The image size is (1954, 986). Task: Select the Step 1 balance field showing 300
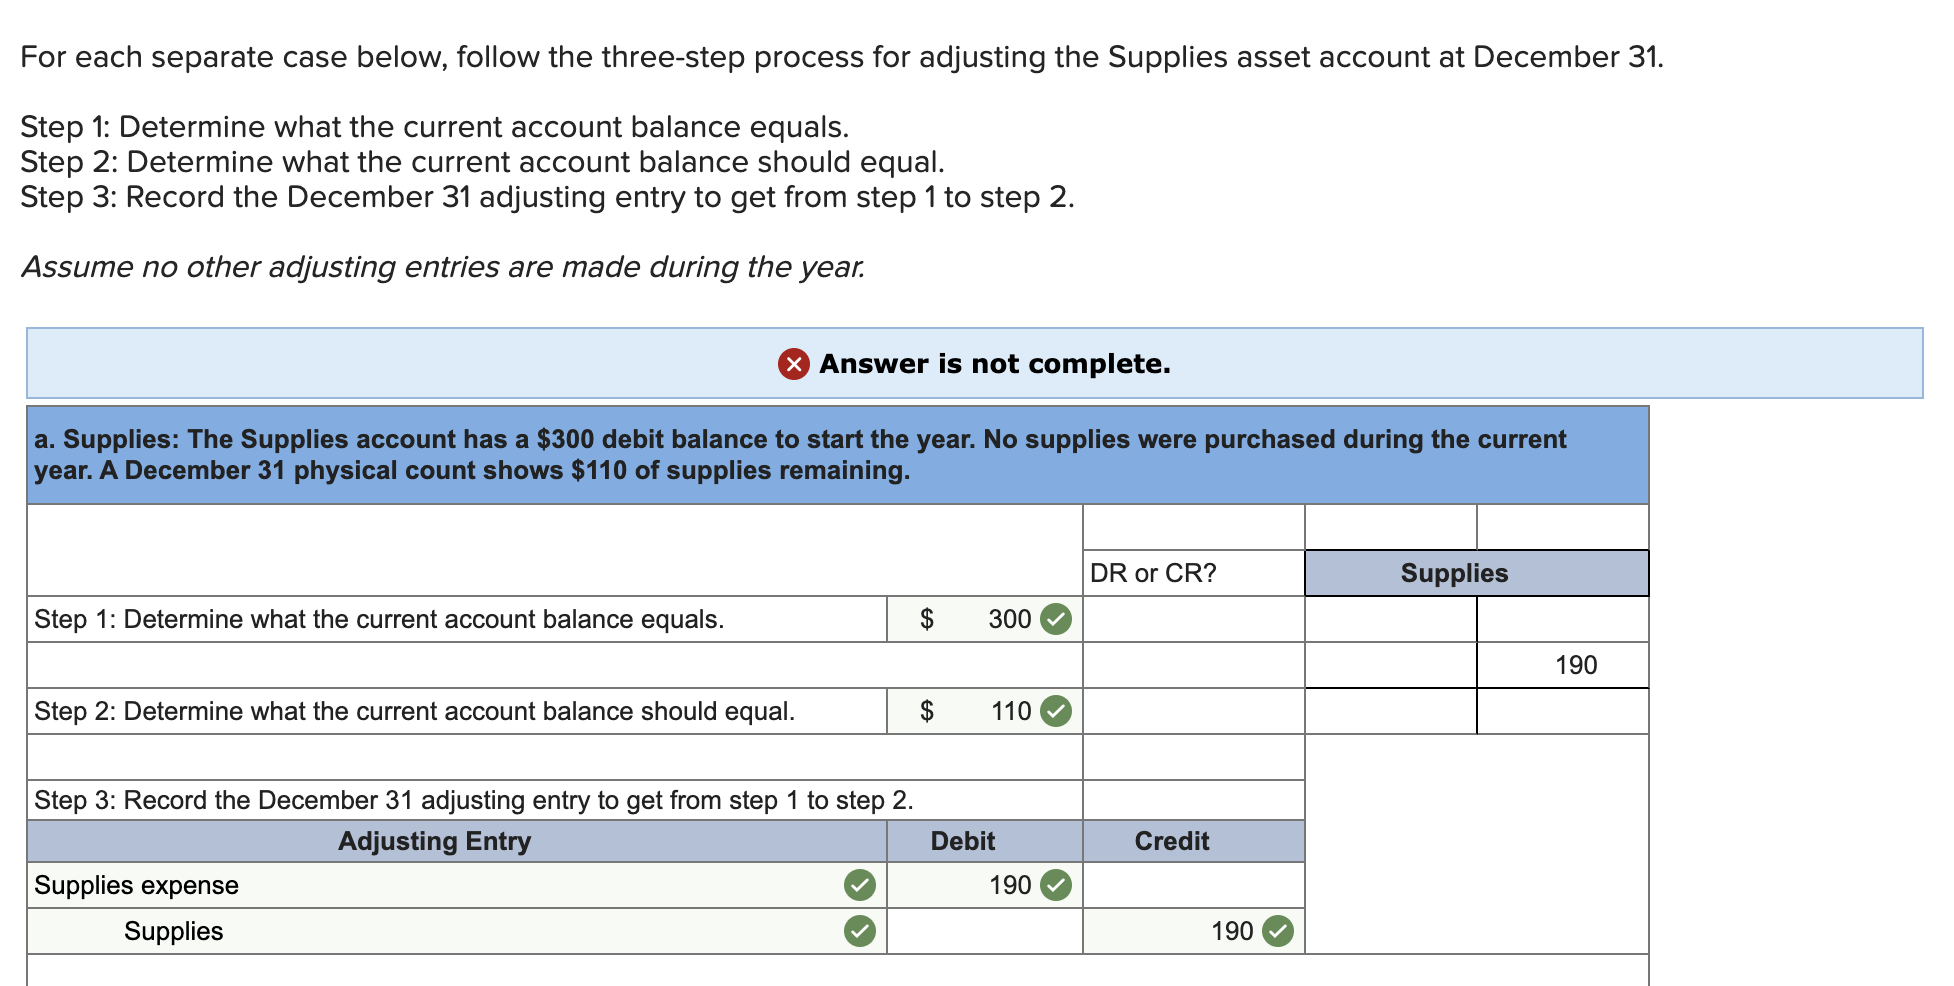tap(984, 620)
